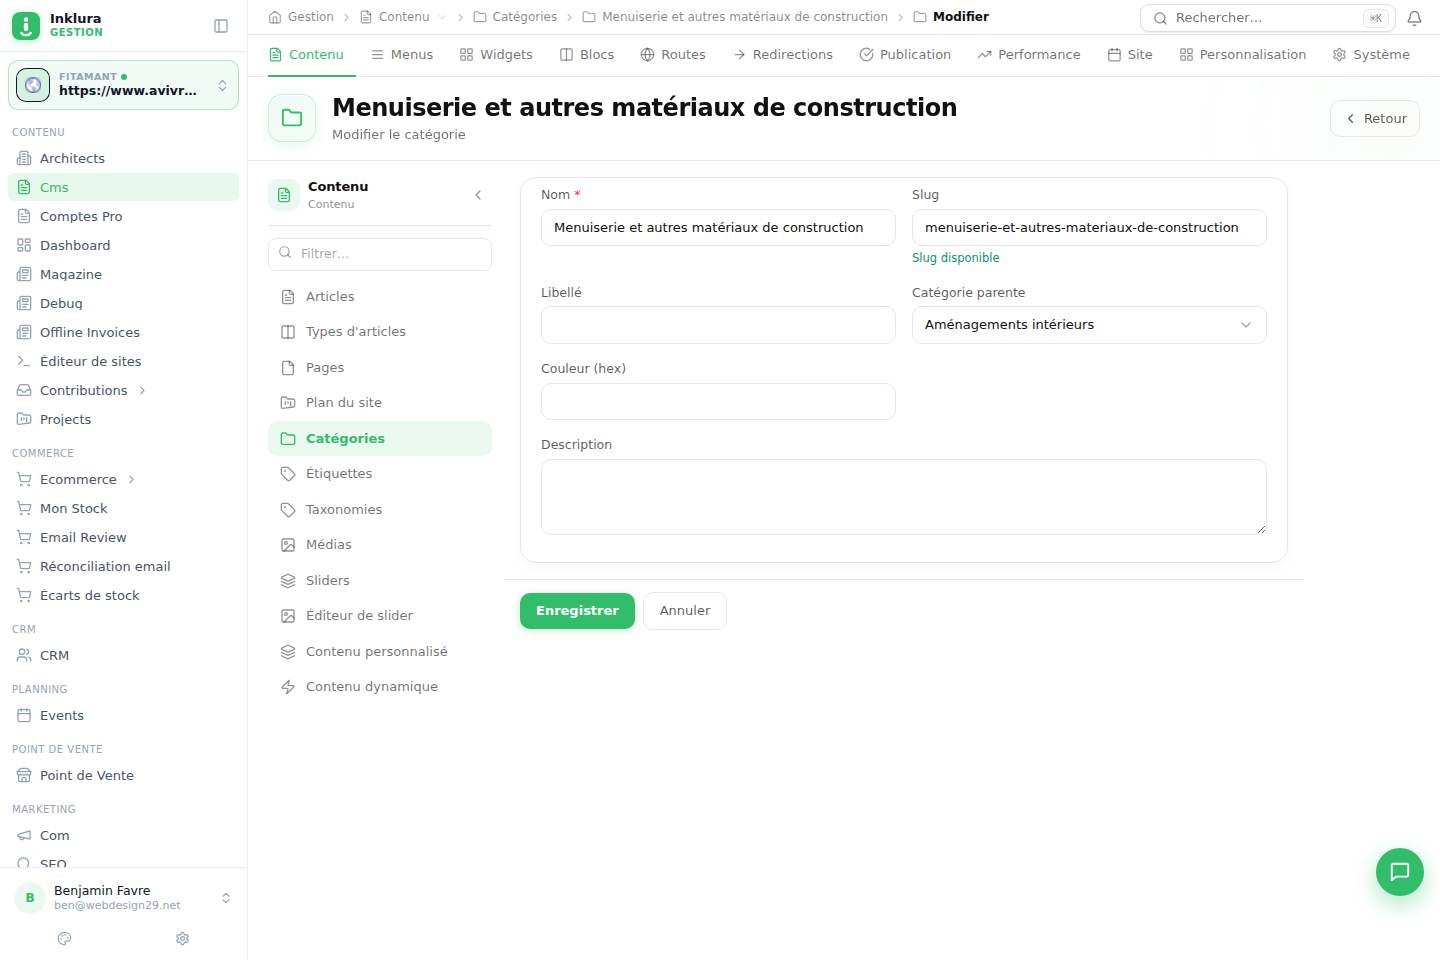
Task: Collapse the Contenu panel chevron
Action: (478, 195)
